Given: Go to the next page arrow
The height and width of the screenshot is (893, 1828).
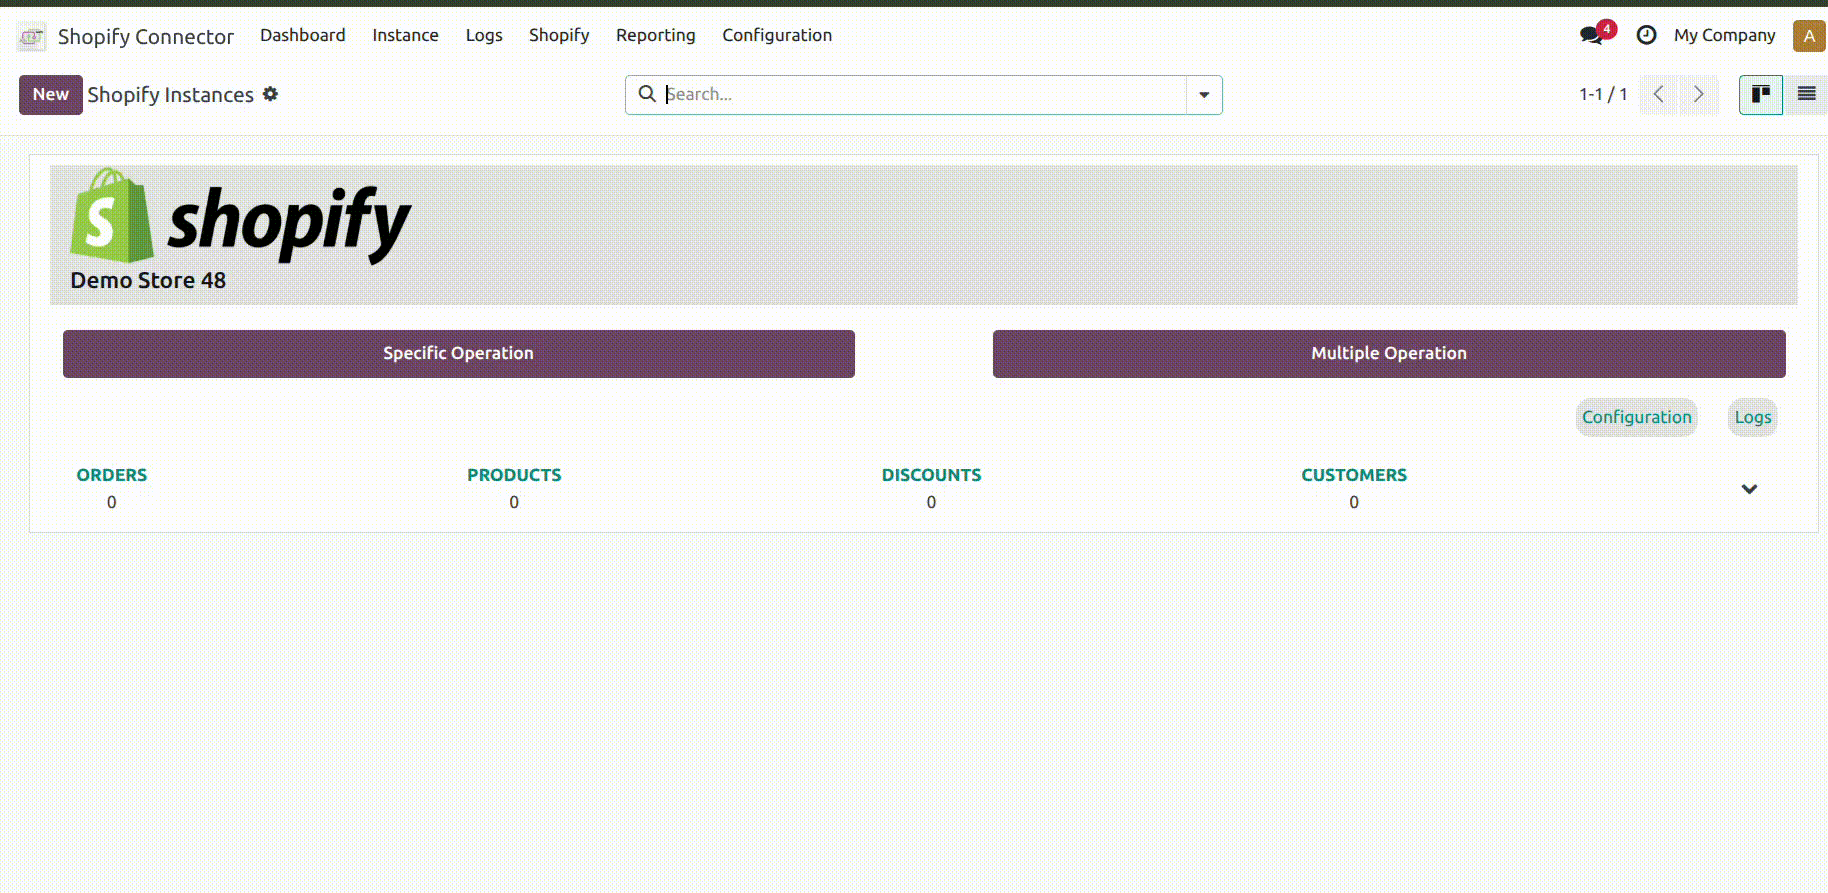Looking at the screenshot, I should pos(1698,95).
